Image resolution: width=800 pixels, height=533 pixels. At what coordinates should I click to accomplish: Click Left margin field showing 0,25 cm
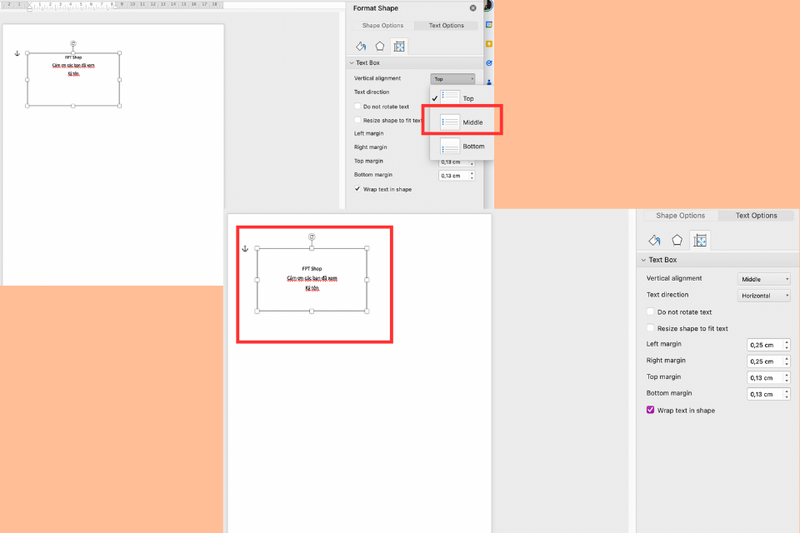pyautogui.click(x=765, y=345)
